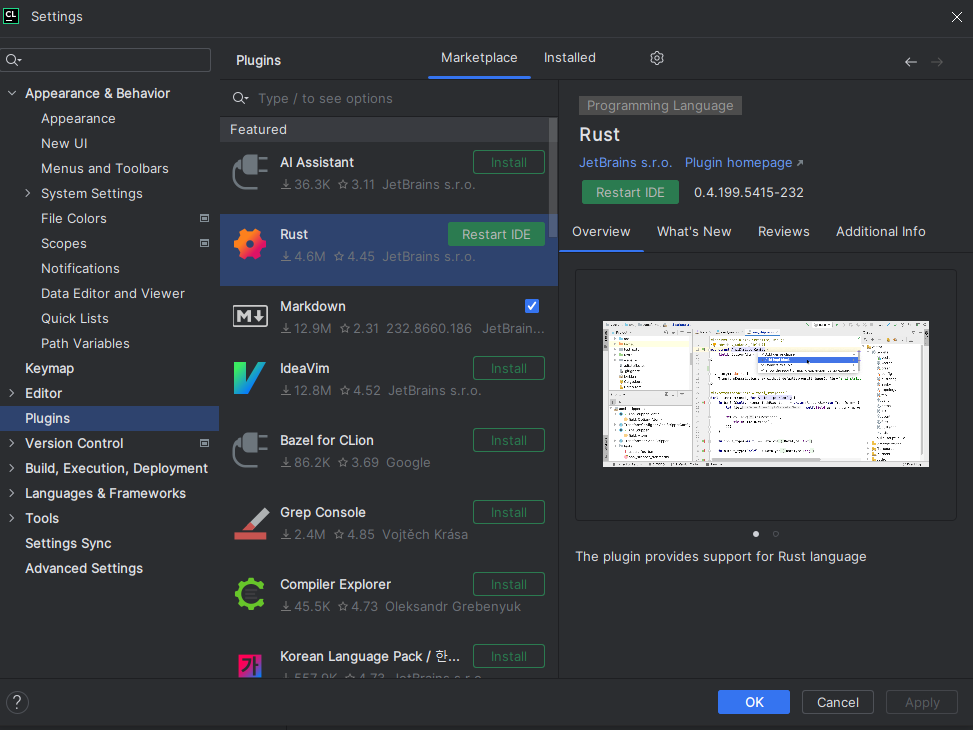Expand Build, Execution, Deployment section
The width and height of the screenshot is (973, 730).
pos(12,468)
